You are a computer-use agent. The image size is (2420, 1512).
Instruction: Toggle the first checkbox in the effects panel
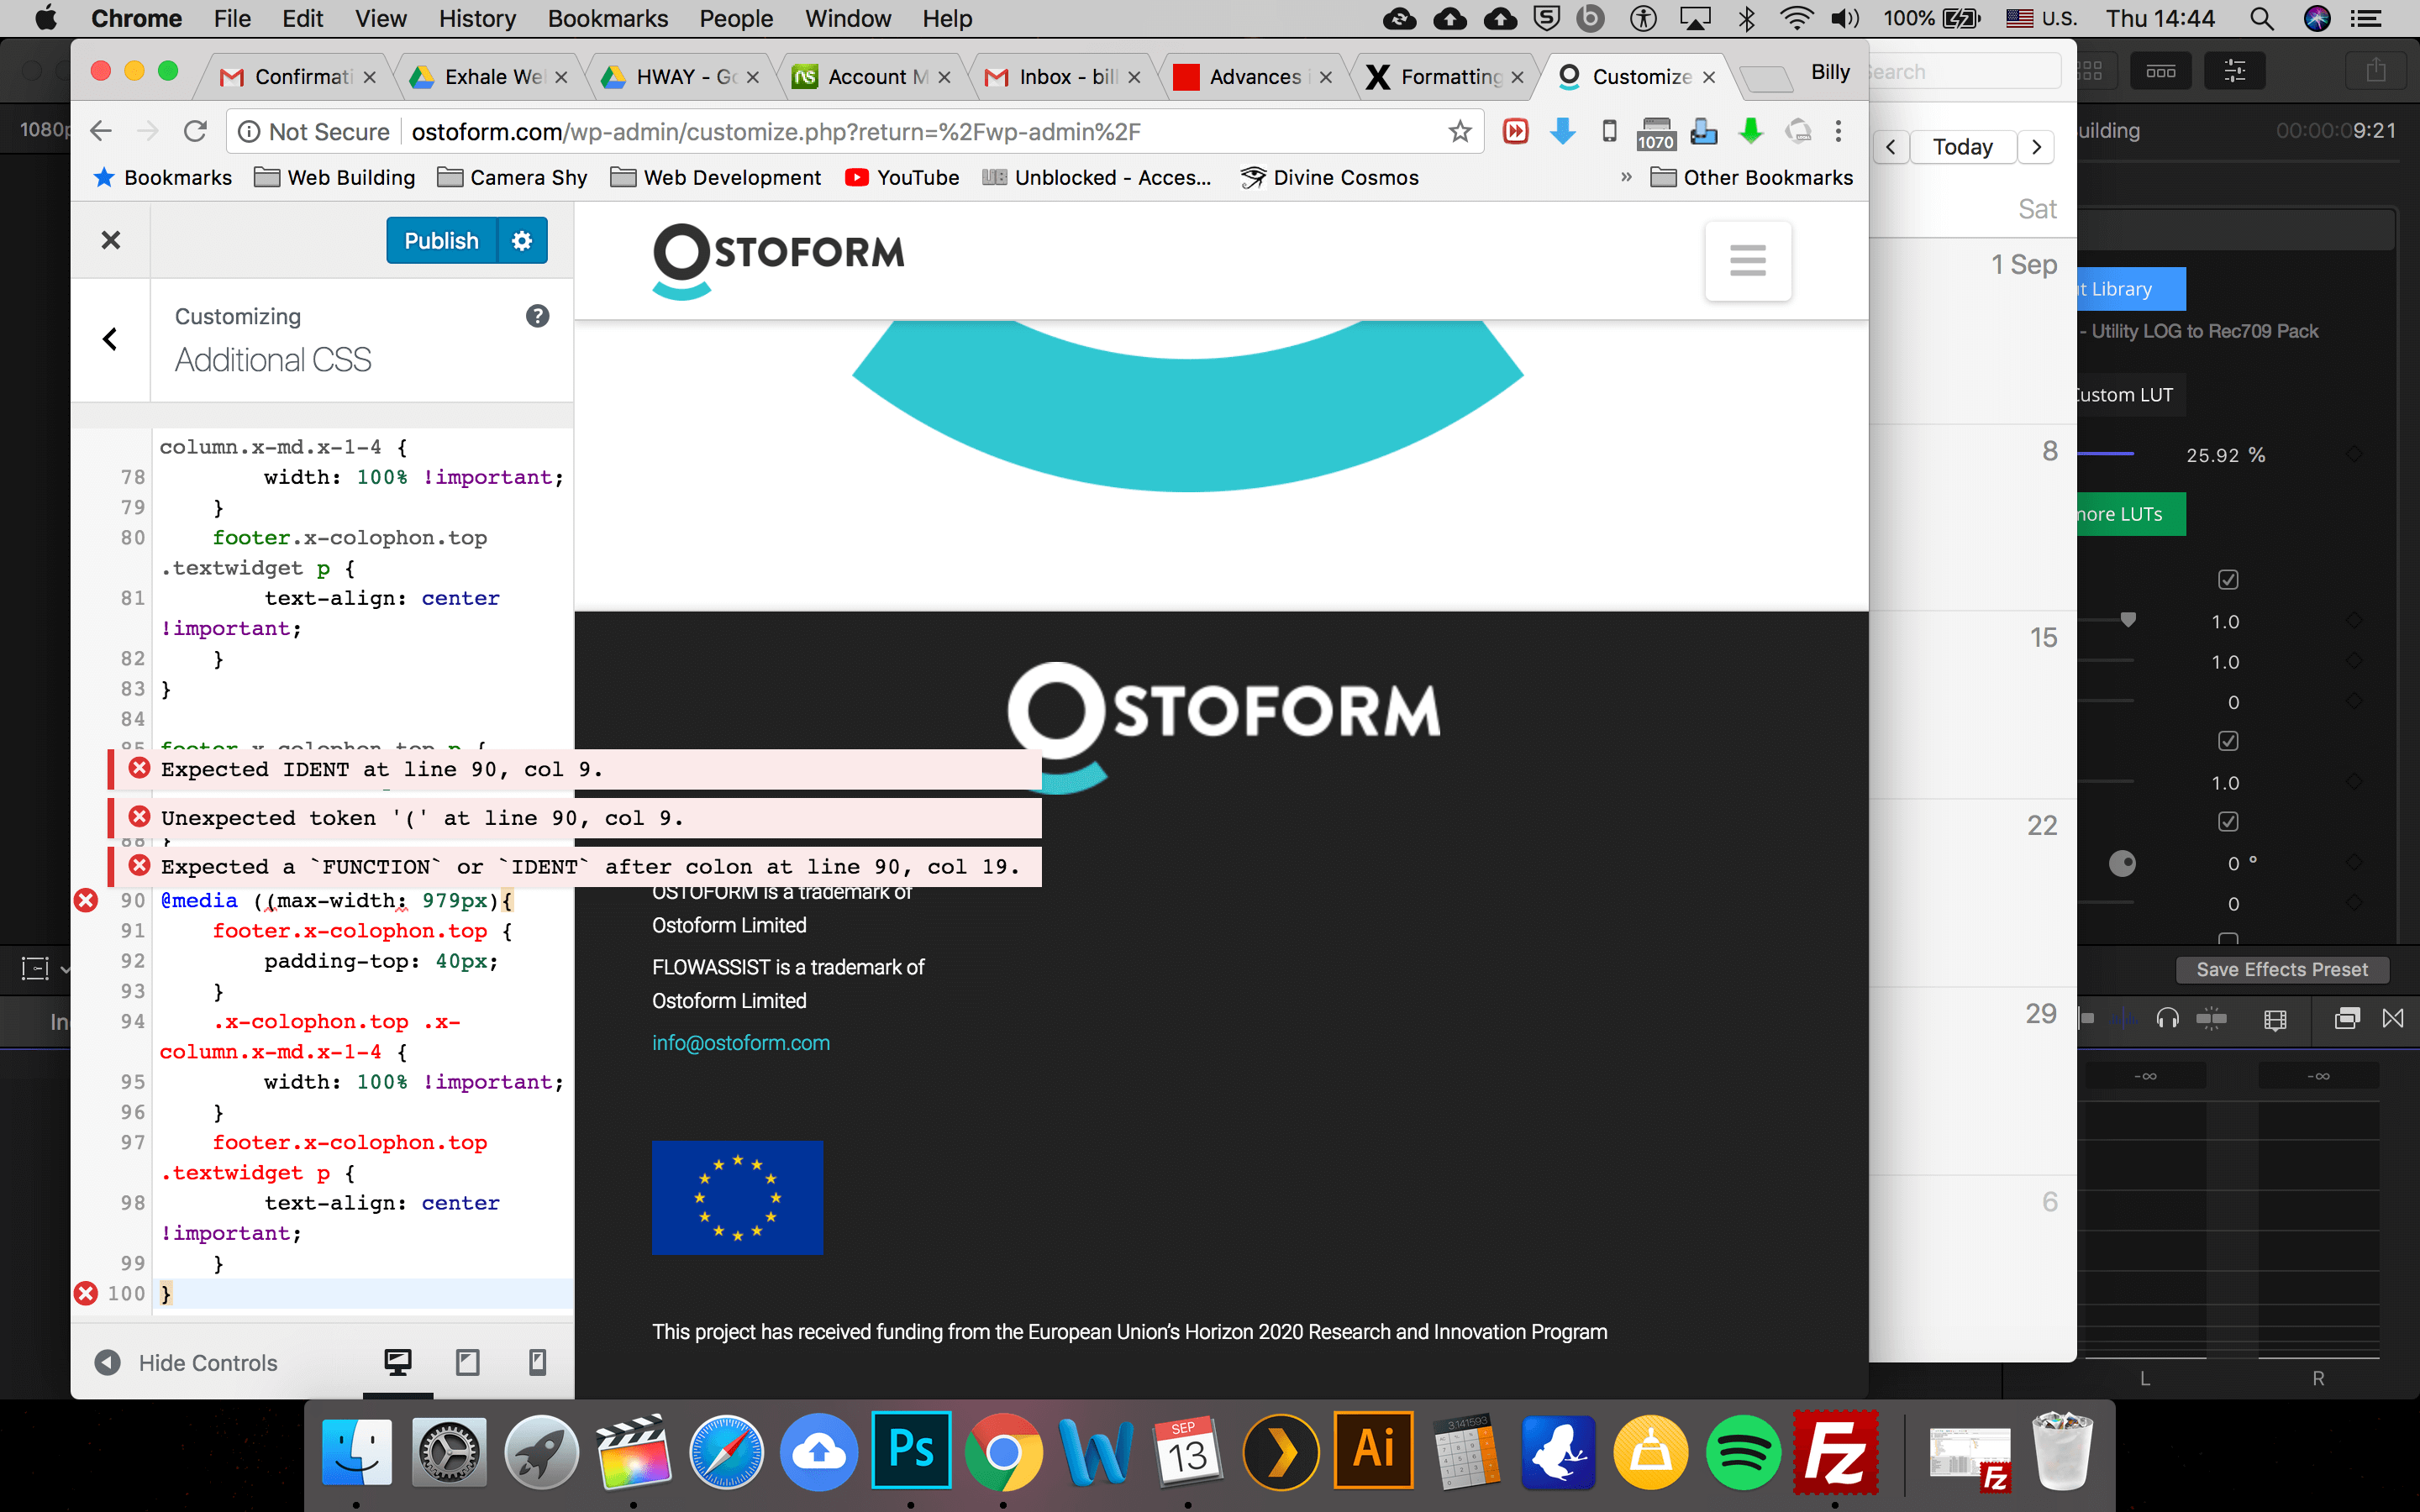2228,580
